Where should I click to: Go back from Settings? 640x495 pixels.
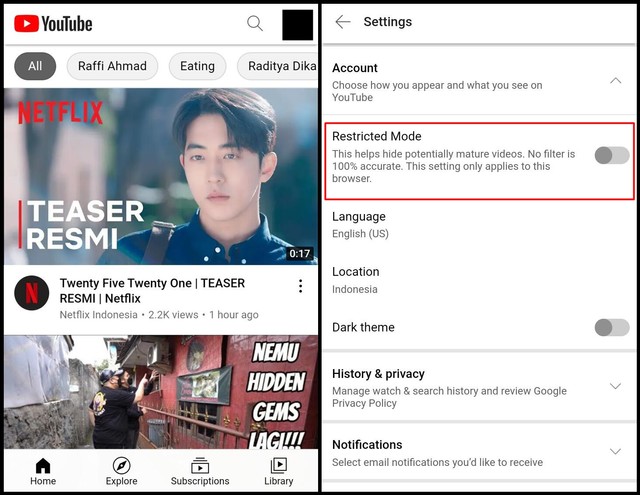point(343,22)
